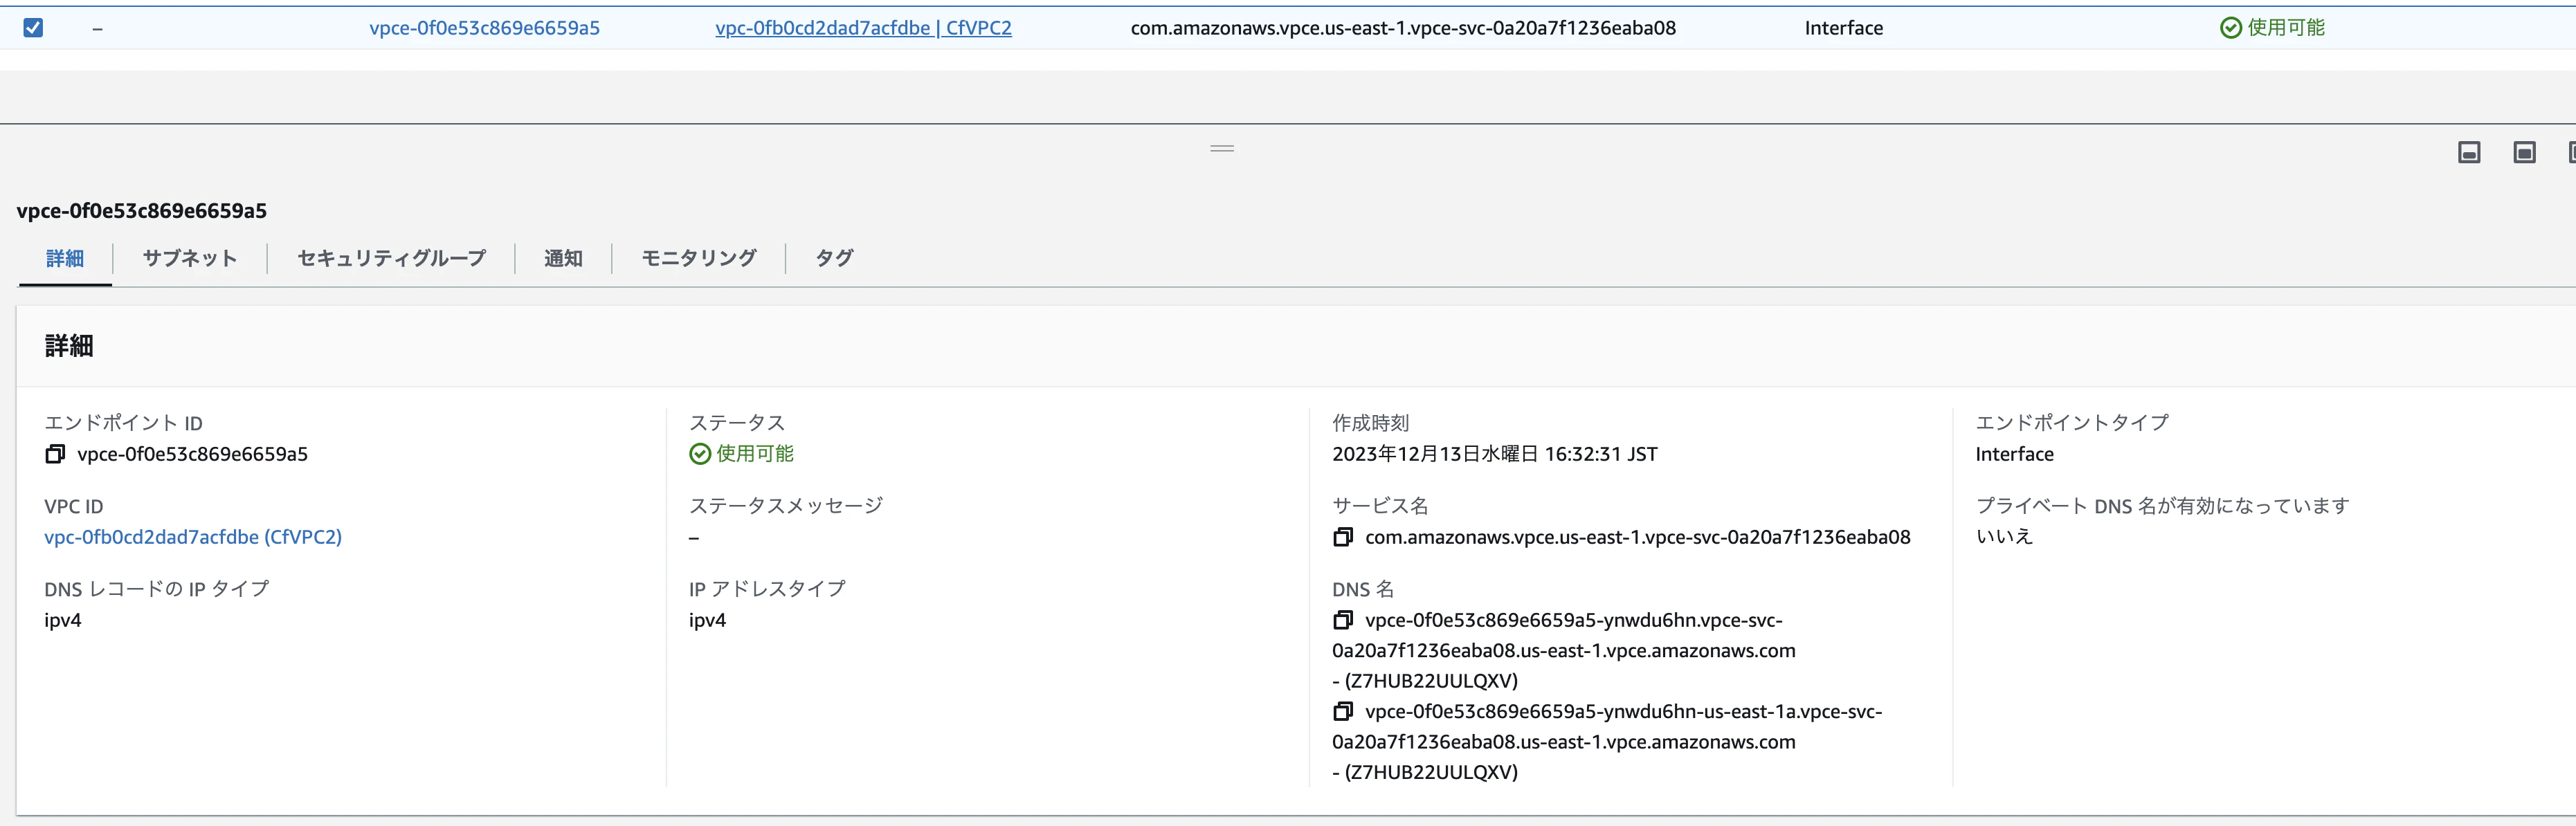This screenshot has width=2576, height=826.
Task: Open the セキュリティグループ tab
Action: pyautogui.click(x=391, y=258)
